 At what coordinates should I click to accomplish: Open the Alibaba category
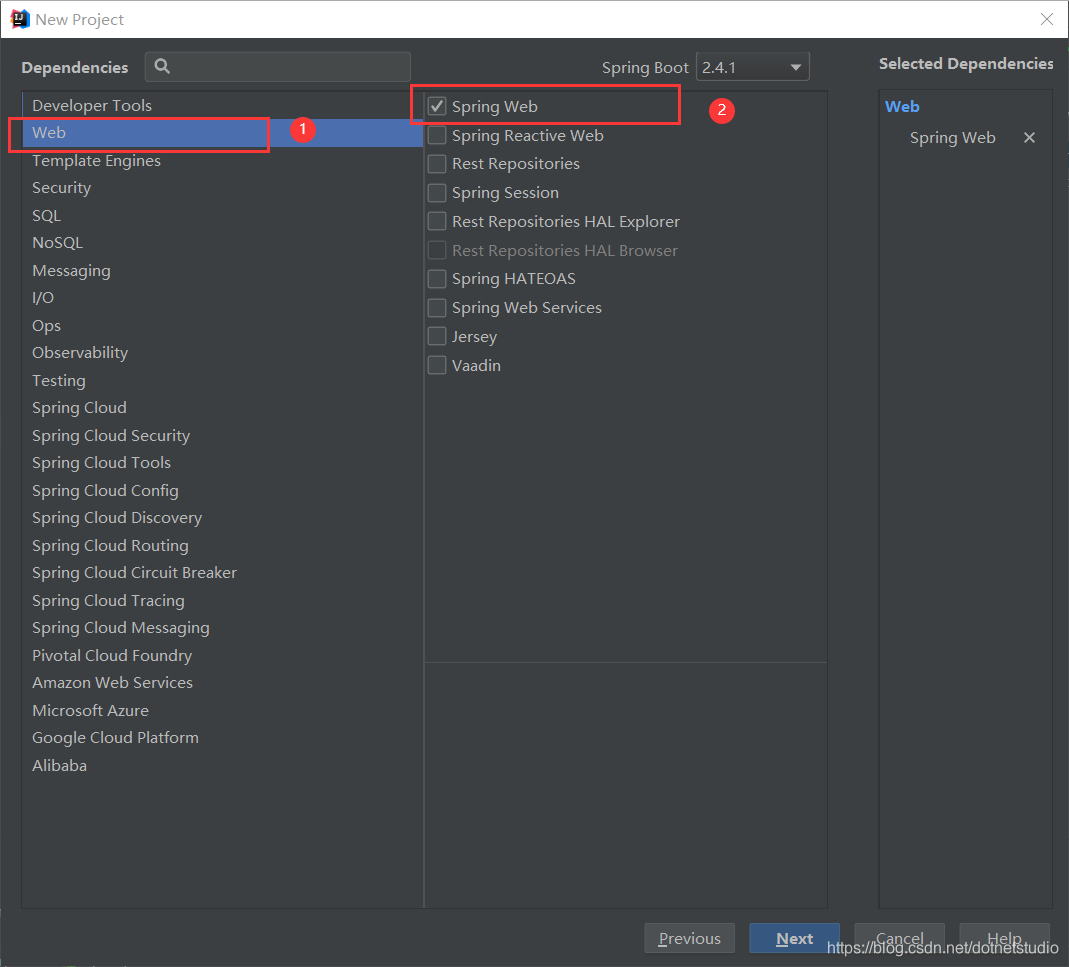(222, 766)
